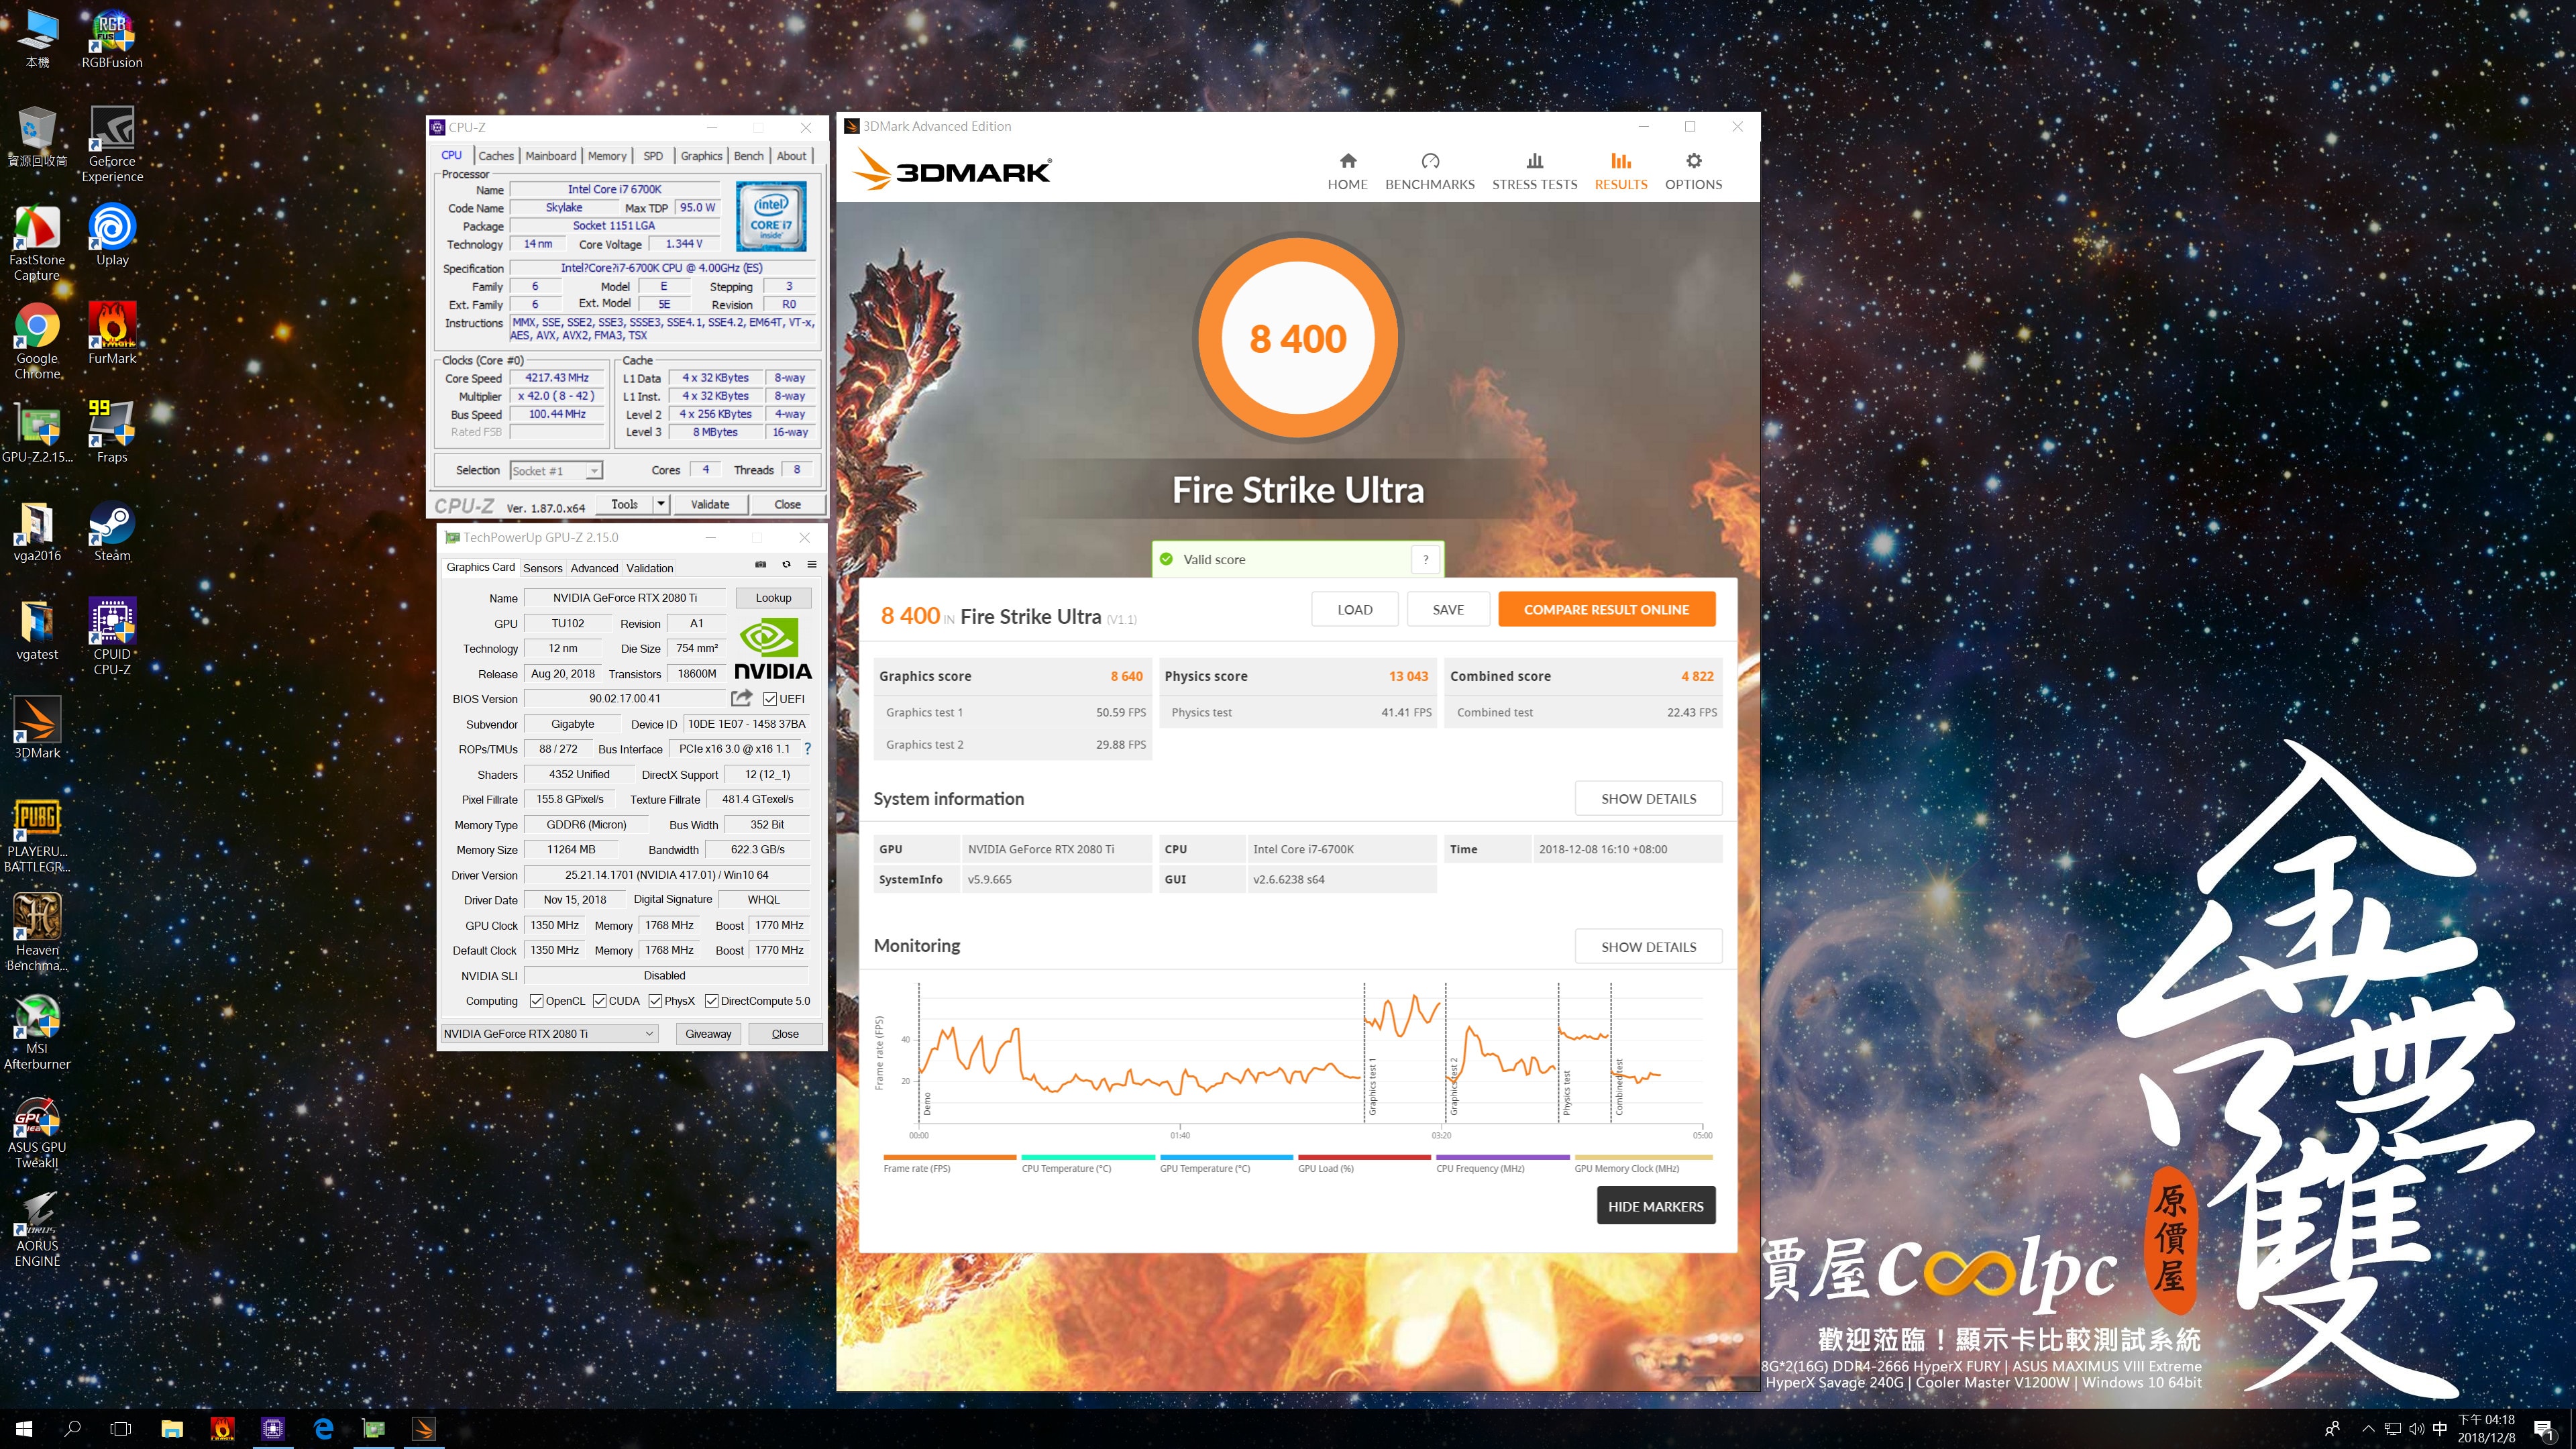Click HIDE MARKERS button
The height and width of the screenshot is (1449, 2576).
(1656, 1206)
